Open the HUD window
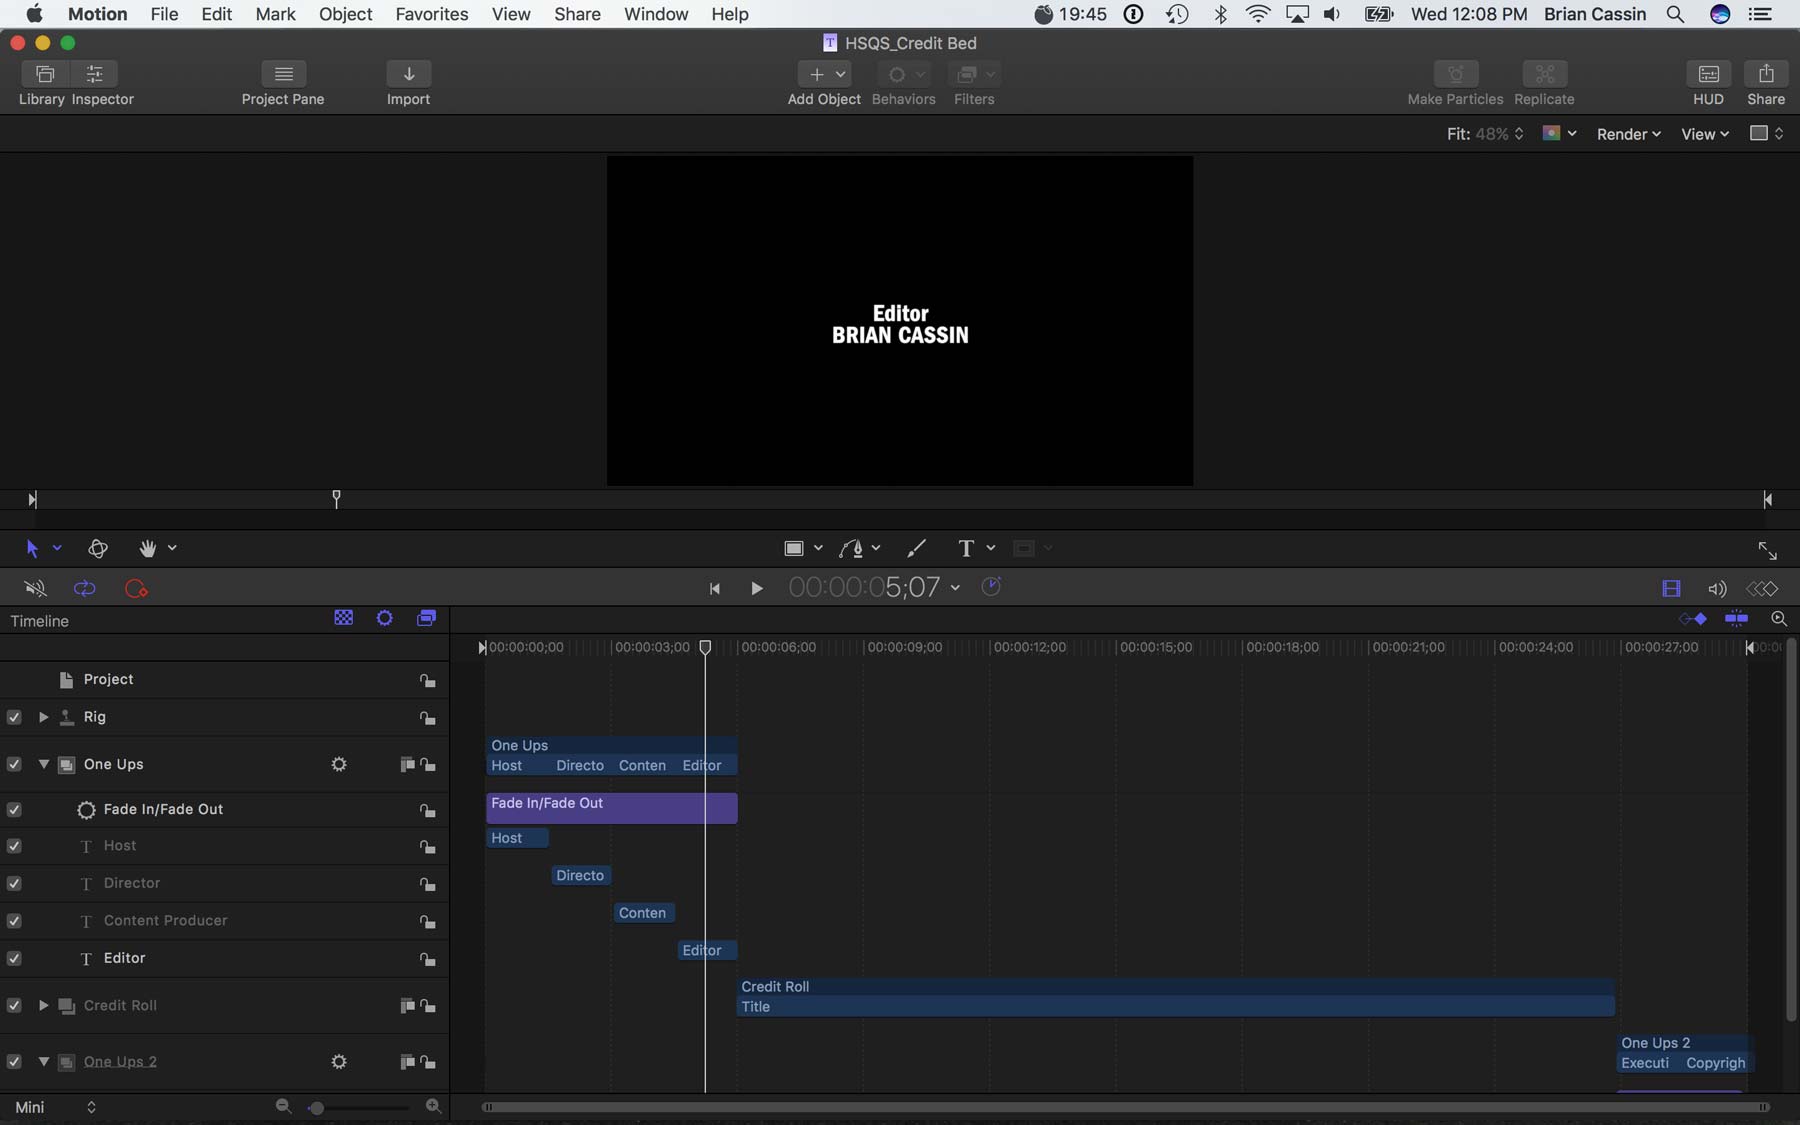 click(1708, 74)
